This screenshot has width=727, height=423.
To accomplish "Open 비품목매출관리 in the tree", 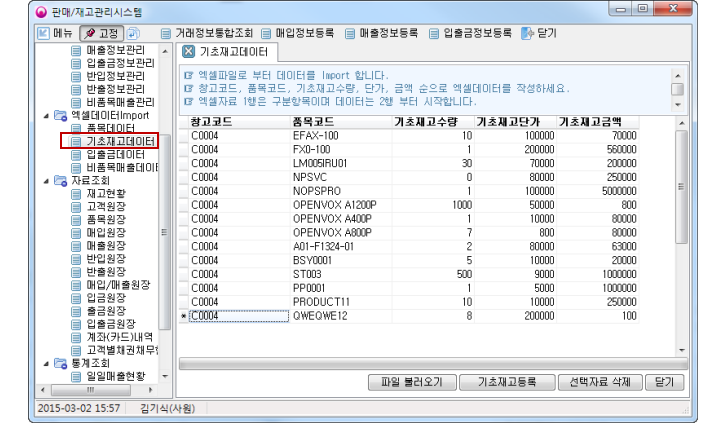I will pos(121,102).
